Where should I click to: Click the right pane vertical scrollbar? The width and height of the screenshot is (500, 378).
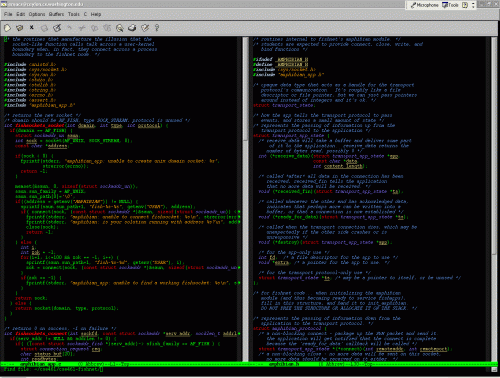(x=494, y=199)
